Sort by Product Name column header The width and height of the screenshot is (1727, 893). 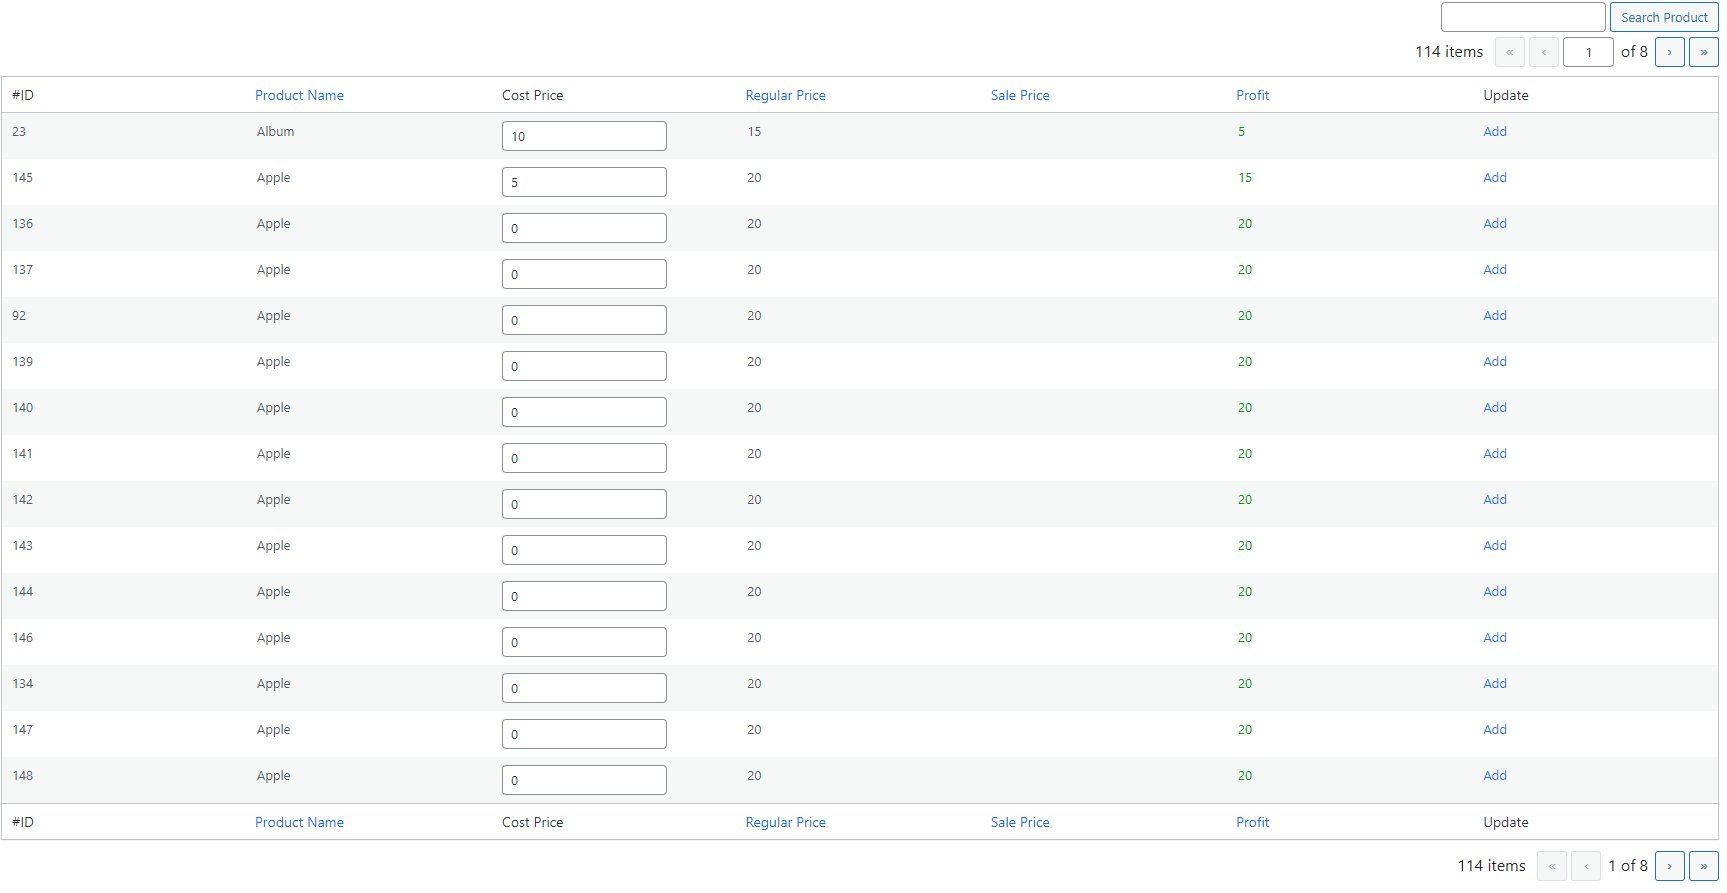click(299, 95)
